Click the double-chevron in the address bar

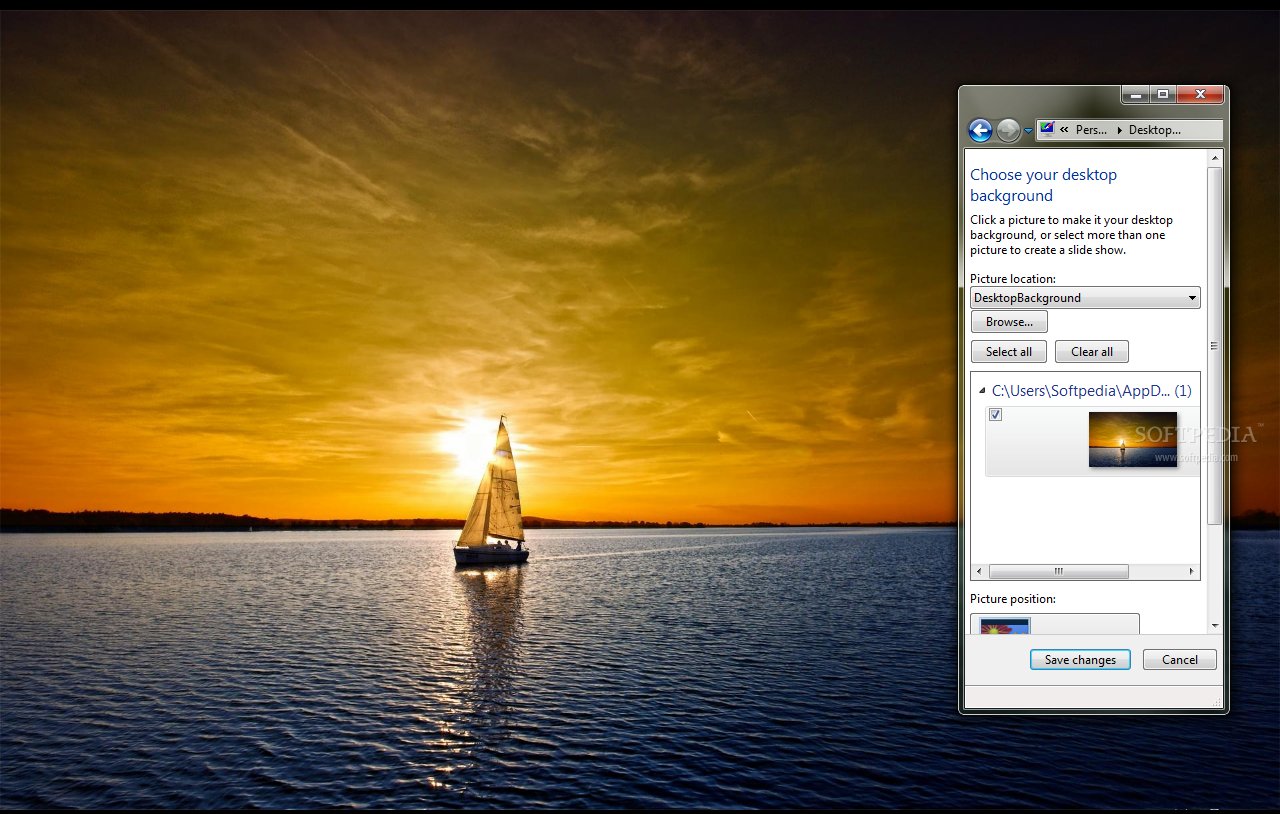1065,130
